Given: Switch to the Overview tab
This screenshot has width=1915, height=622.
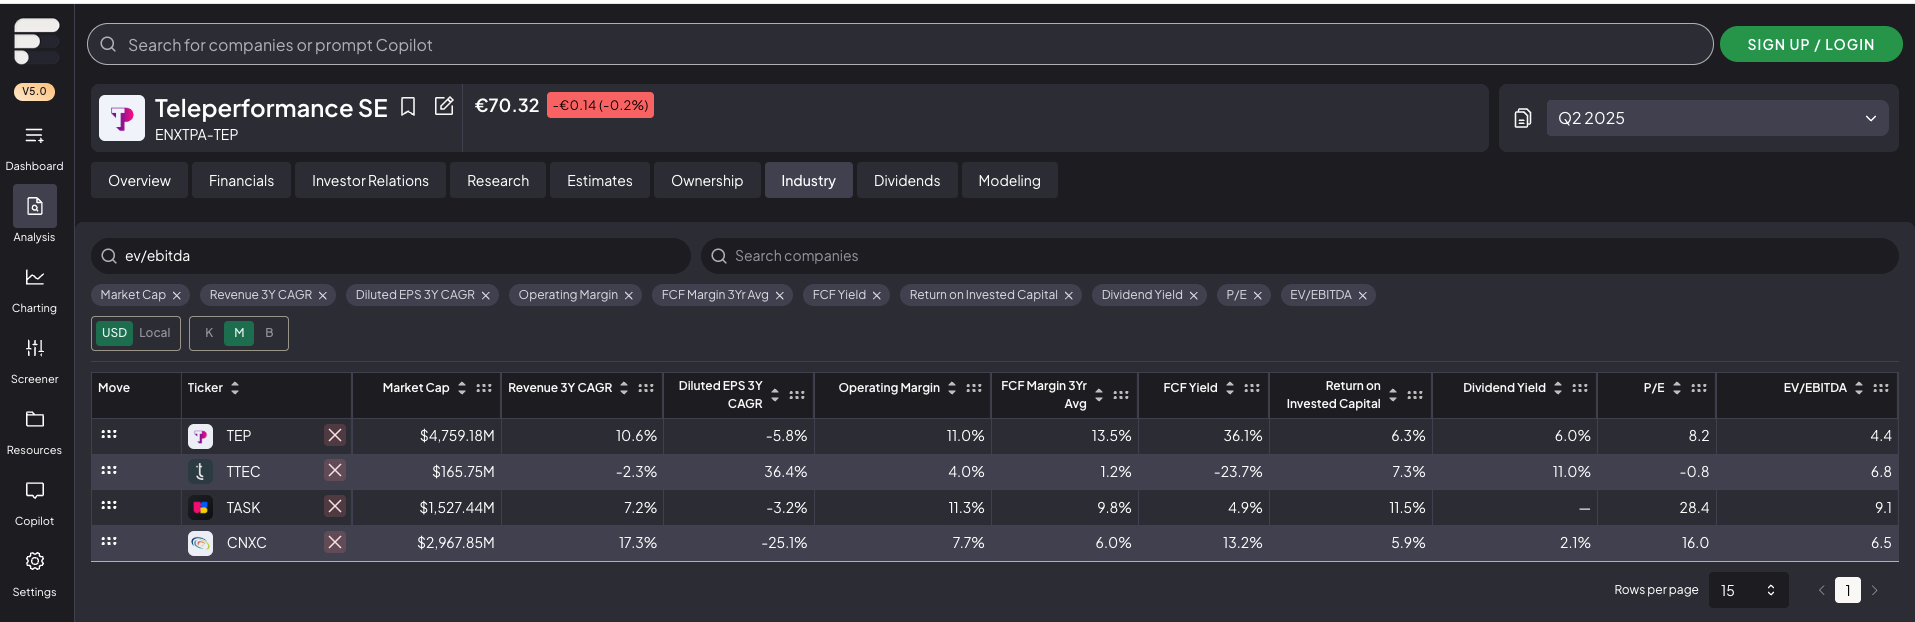Looking at the screenshot, I should click(x=139, y=180).
